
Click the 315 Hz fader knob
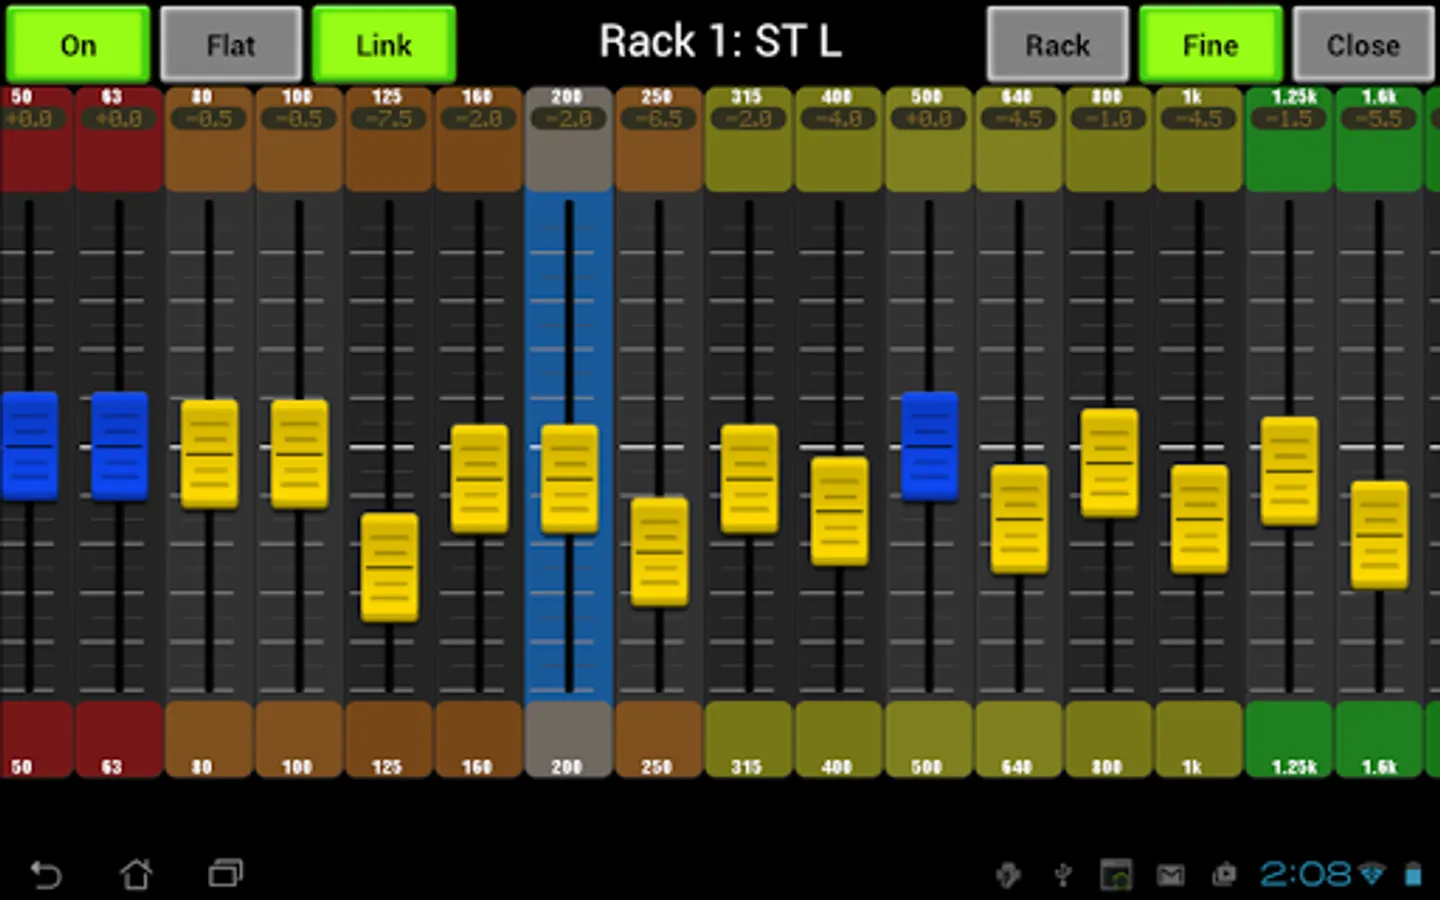(750, 479)
